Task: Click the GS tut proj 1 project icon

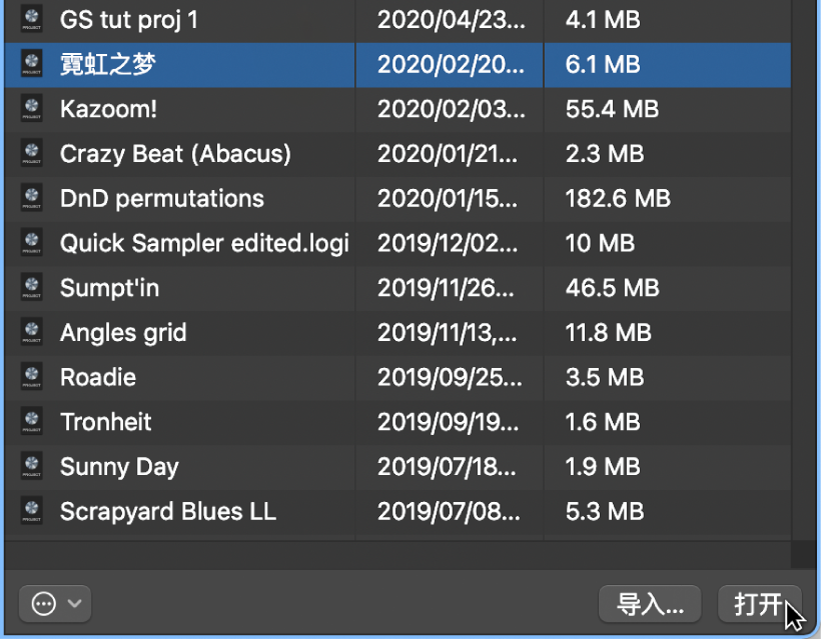Action: [x=31, y=19]
